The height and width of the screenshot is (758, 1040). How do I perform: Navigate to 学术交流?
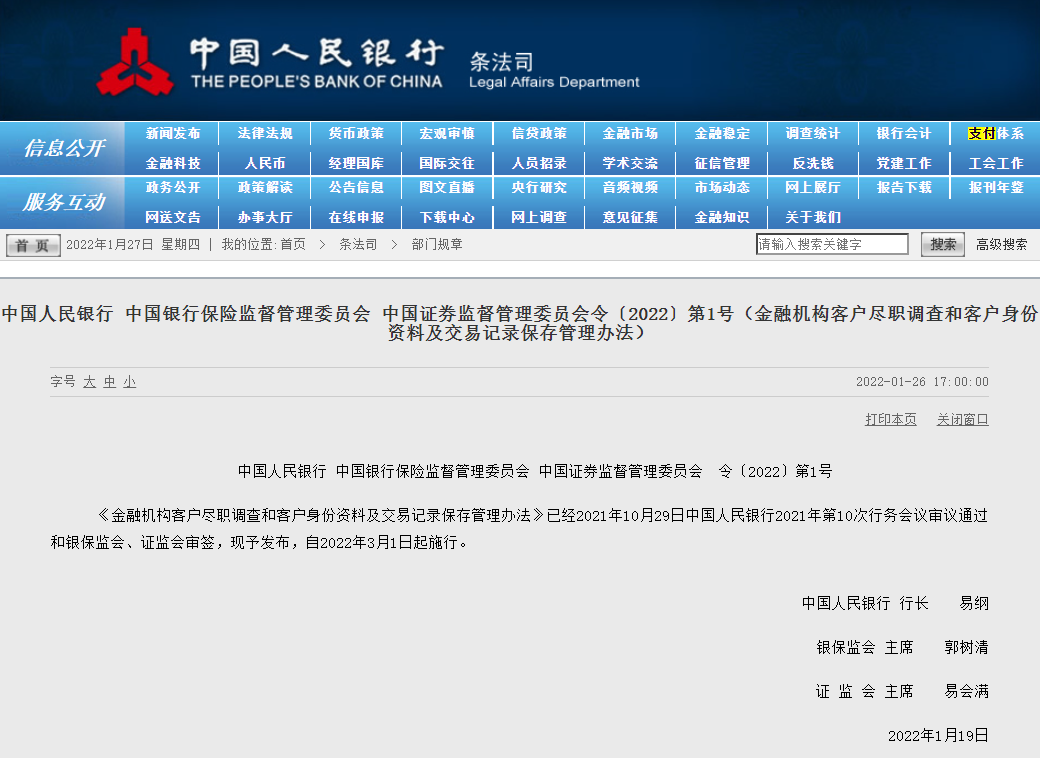click(630, 163)
